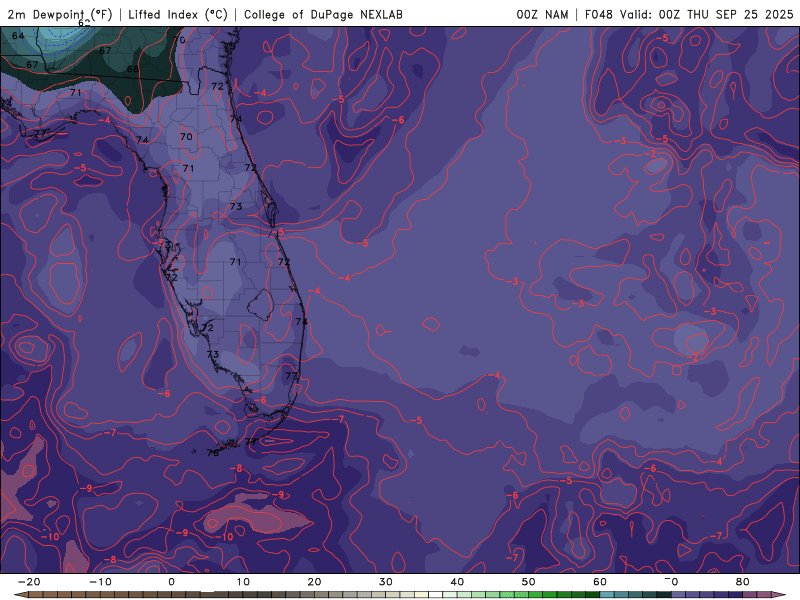Click the dewpoint value "76" by Florida Keys
This screenshot has height=600, width=800.
[x=213, y=453]
